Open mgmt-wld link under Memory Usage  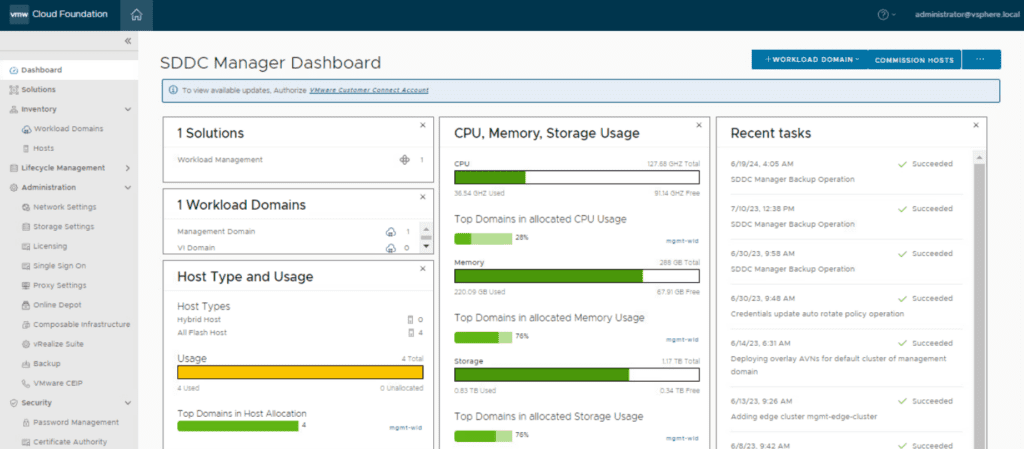[x=682, y=339]
